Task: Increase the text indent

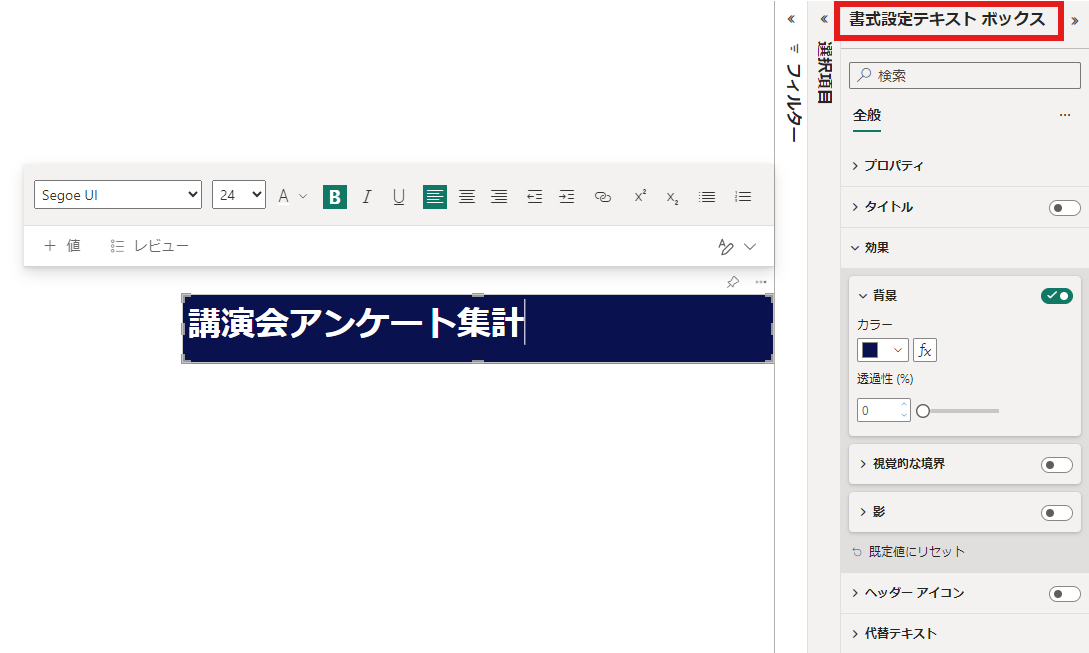Action: pyautogui.click(x=567, y=197)
